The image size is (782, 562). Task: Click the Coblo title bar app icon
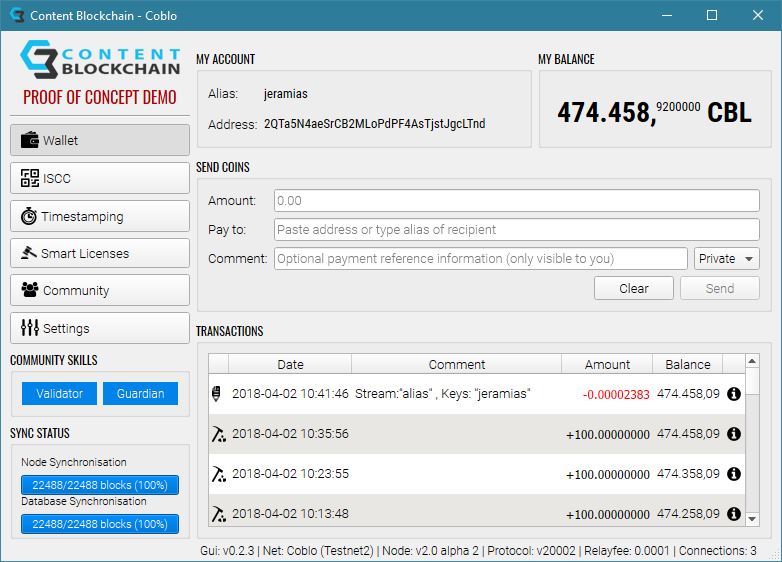[17, 15]
